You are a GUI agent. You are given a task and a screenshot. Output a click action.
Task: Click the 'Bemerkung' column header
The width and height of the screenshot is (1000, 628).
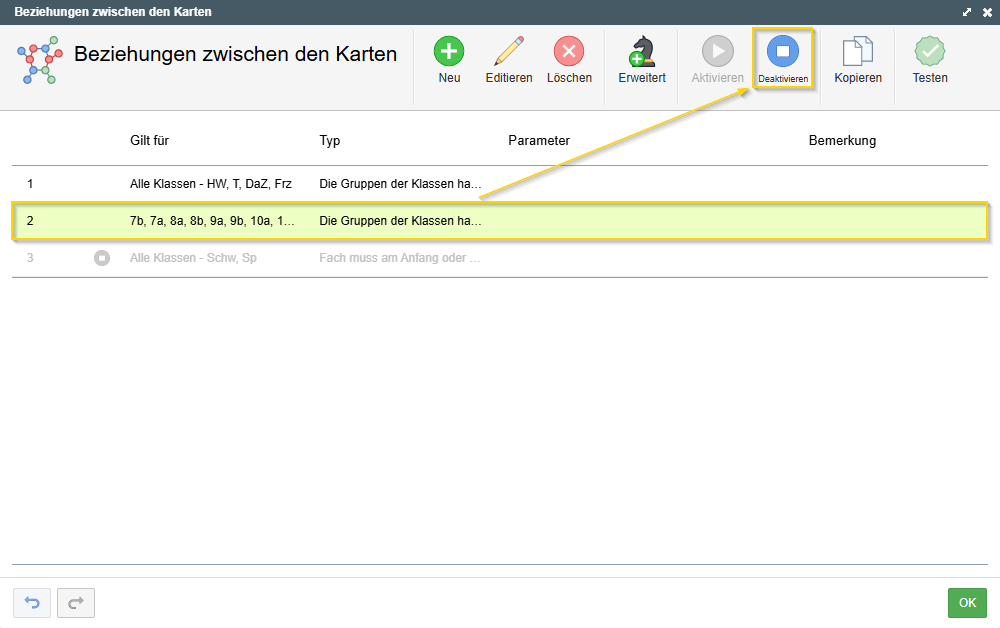point(842,140)
